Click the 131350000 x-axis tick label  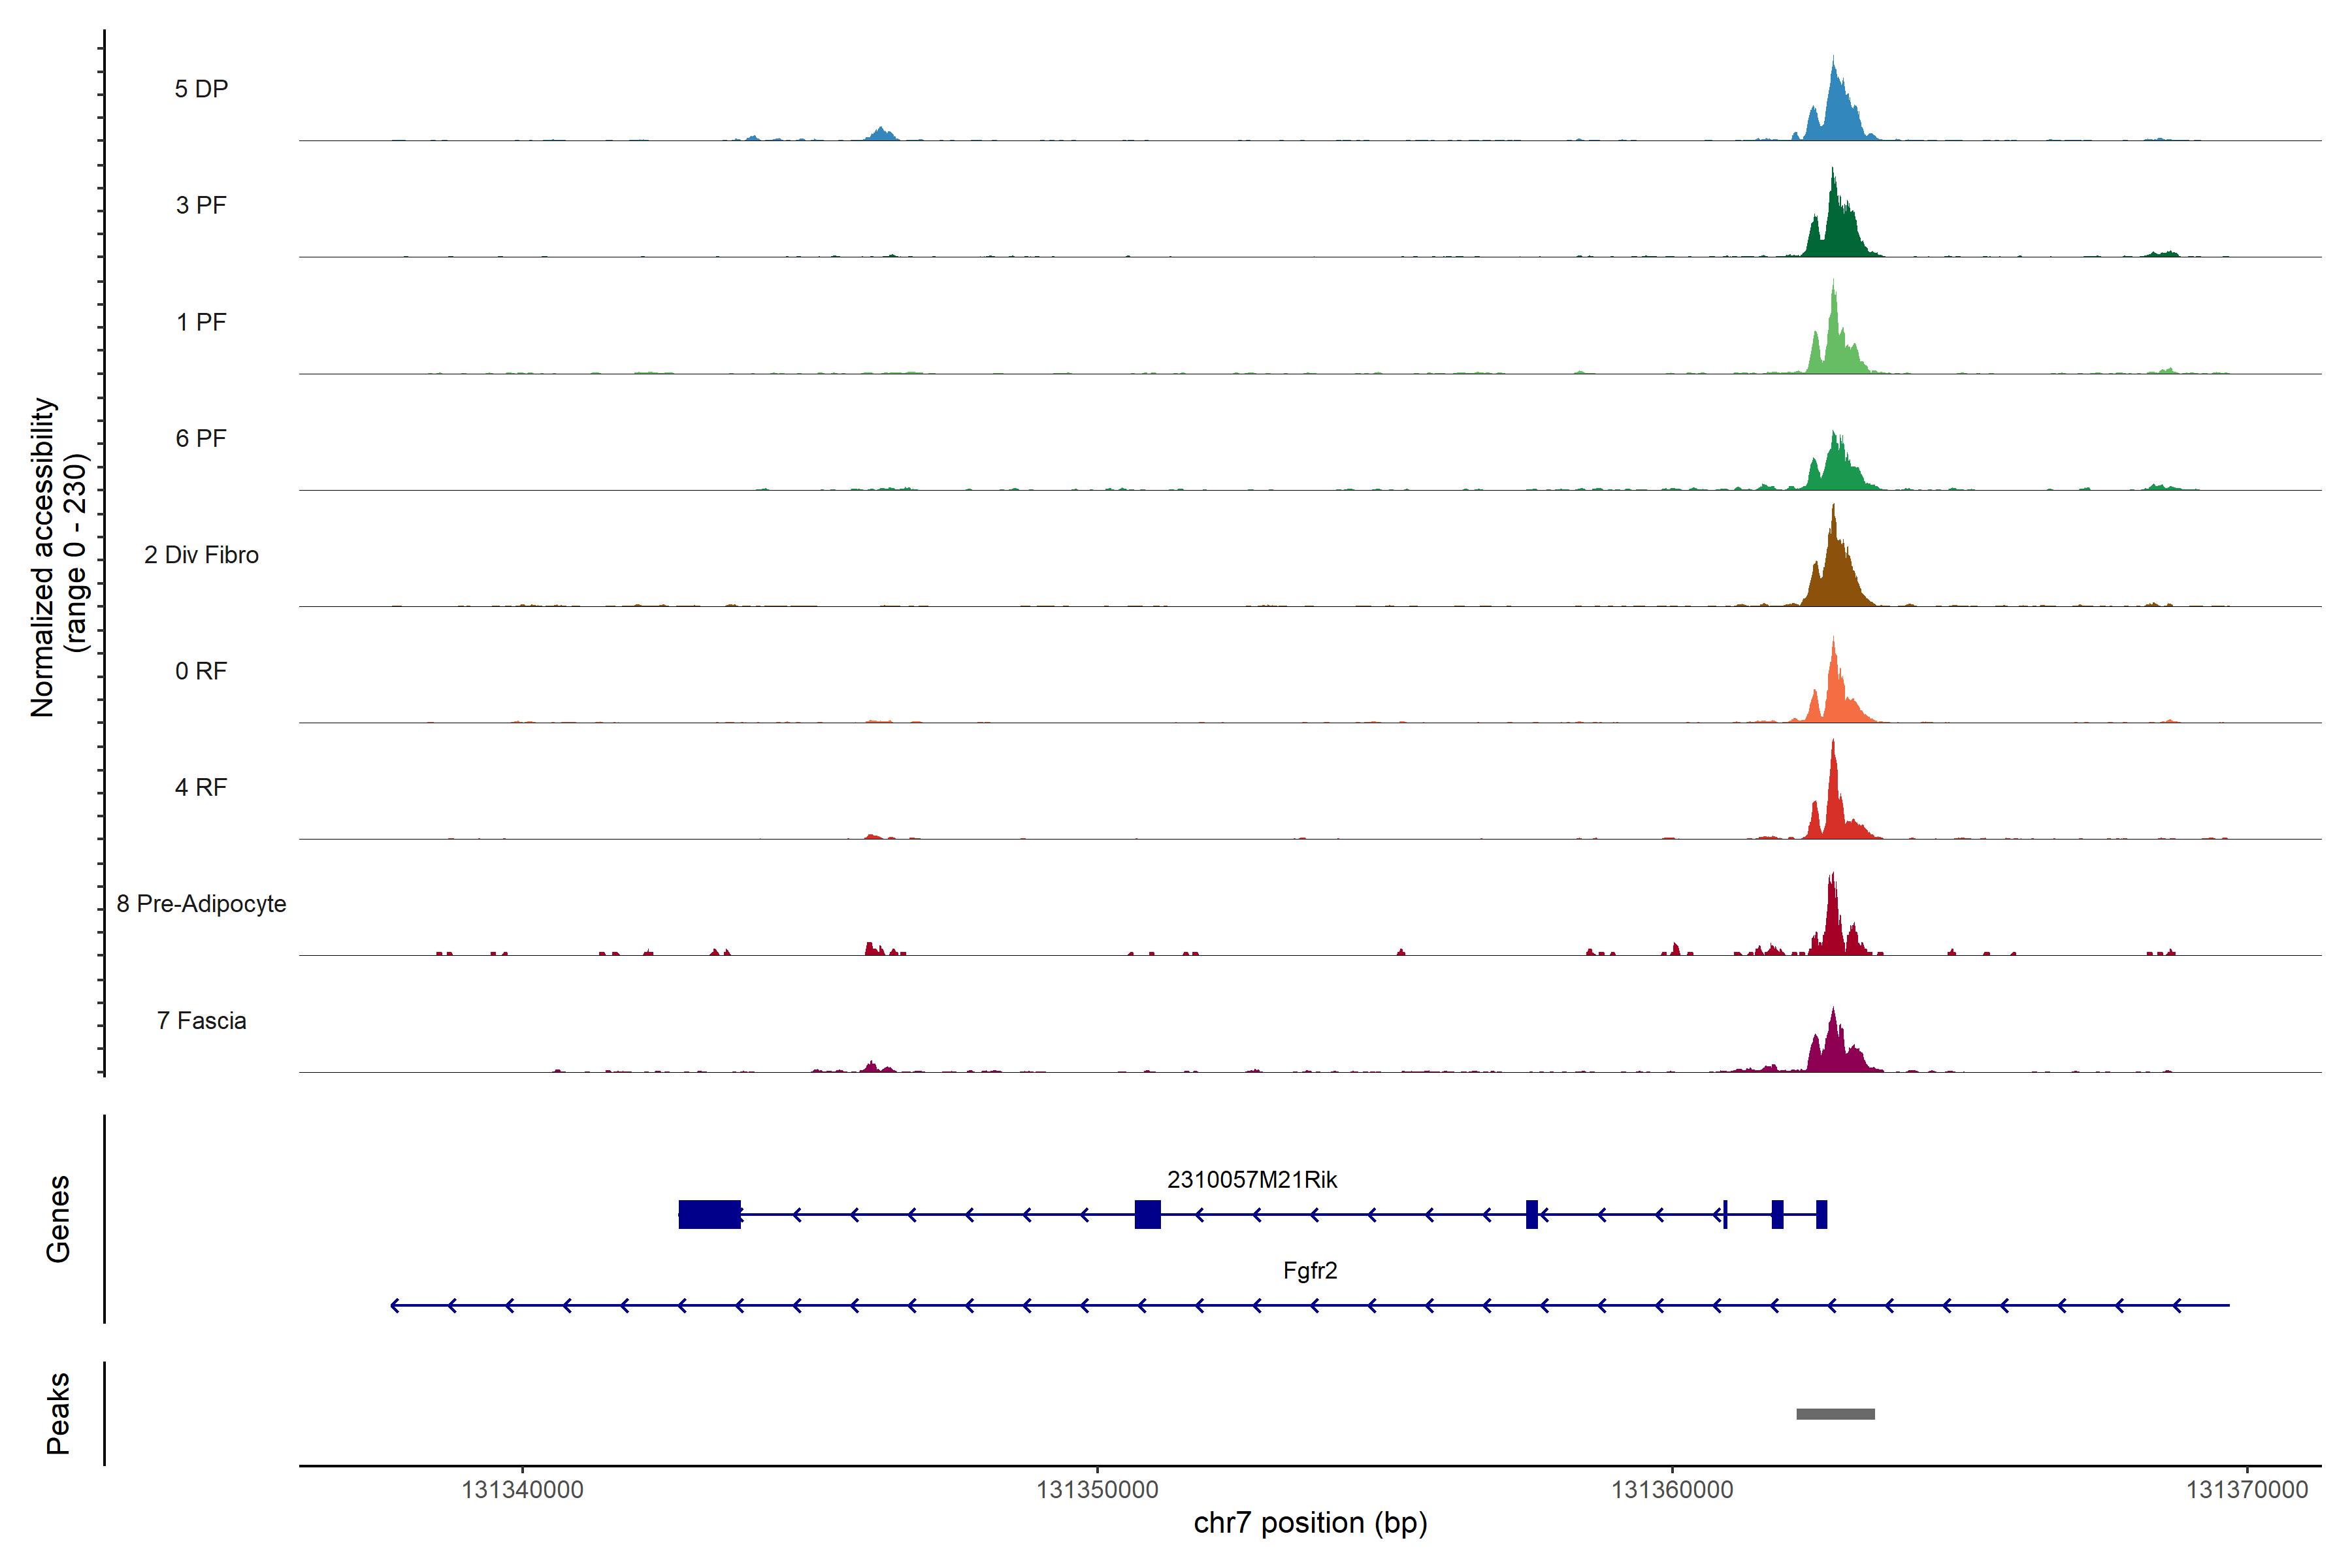point(1097,1490)
